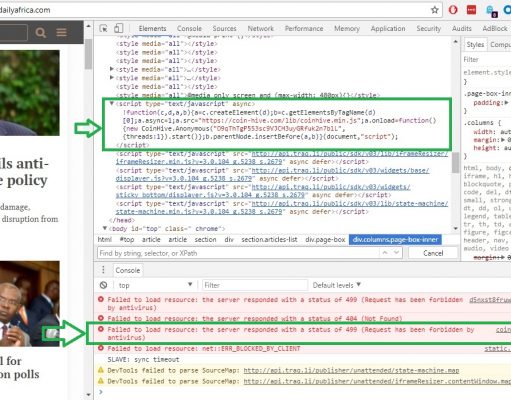511x400 pixels.
Task: Open the top article thumbnail image
Action: [30, 93]
